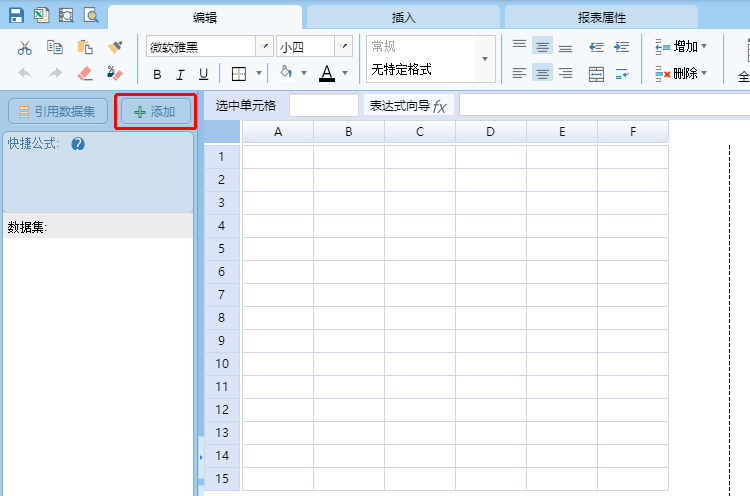The width and height of the screenshot is (750, 496).
Task: Align text right
Action: tap(565, 73)
